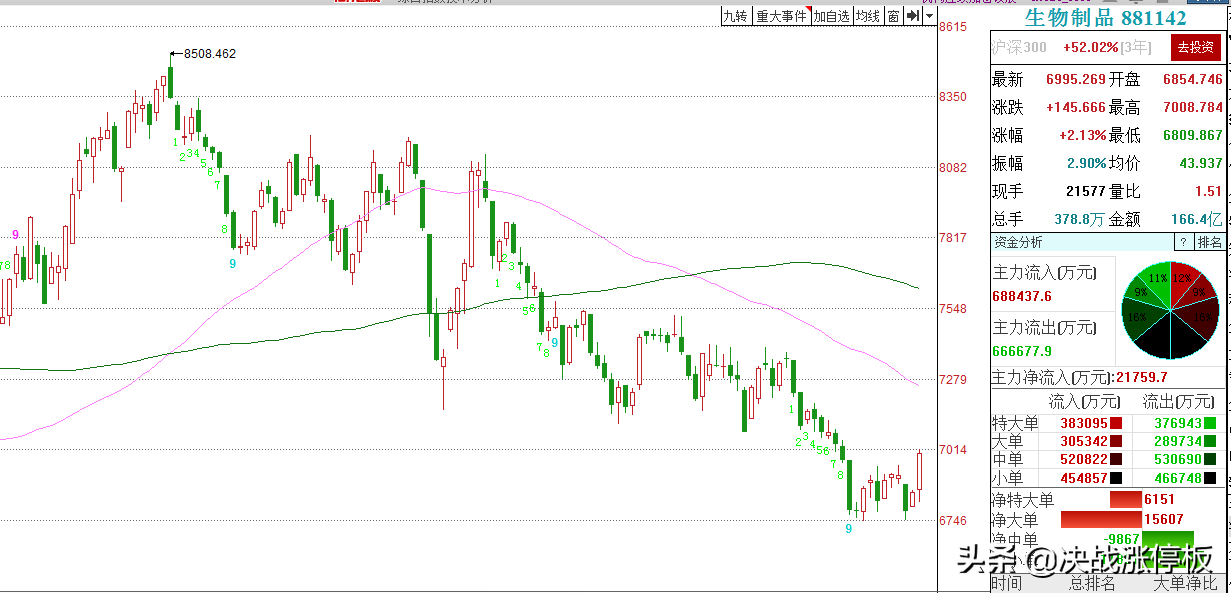Click the 排名 button in 资金分析
Viewport: 1231px width, 593px height.
coord(1210,242)
